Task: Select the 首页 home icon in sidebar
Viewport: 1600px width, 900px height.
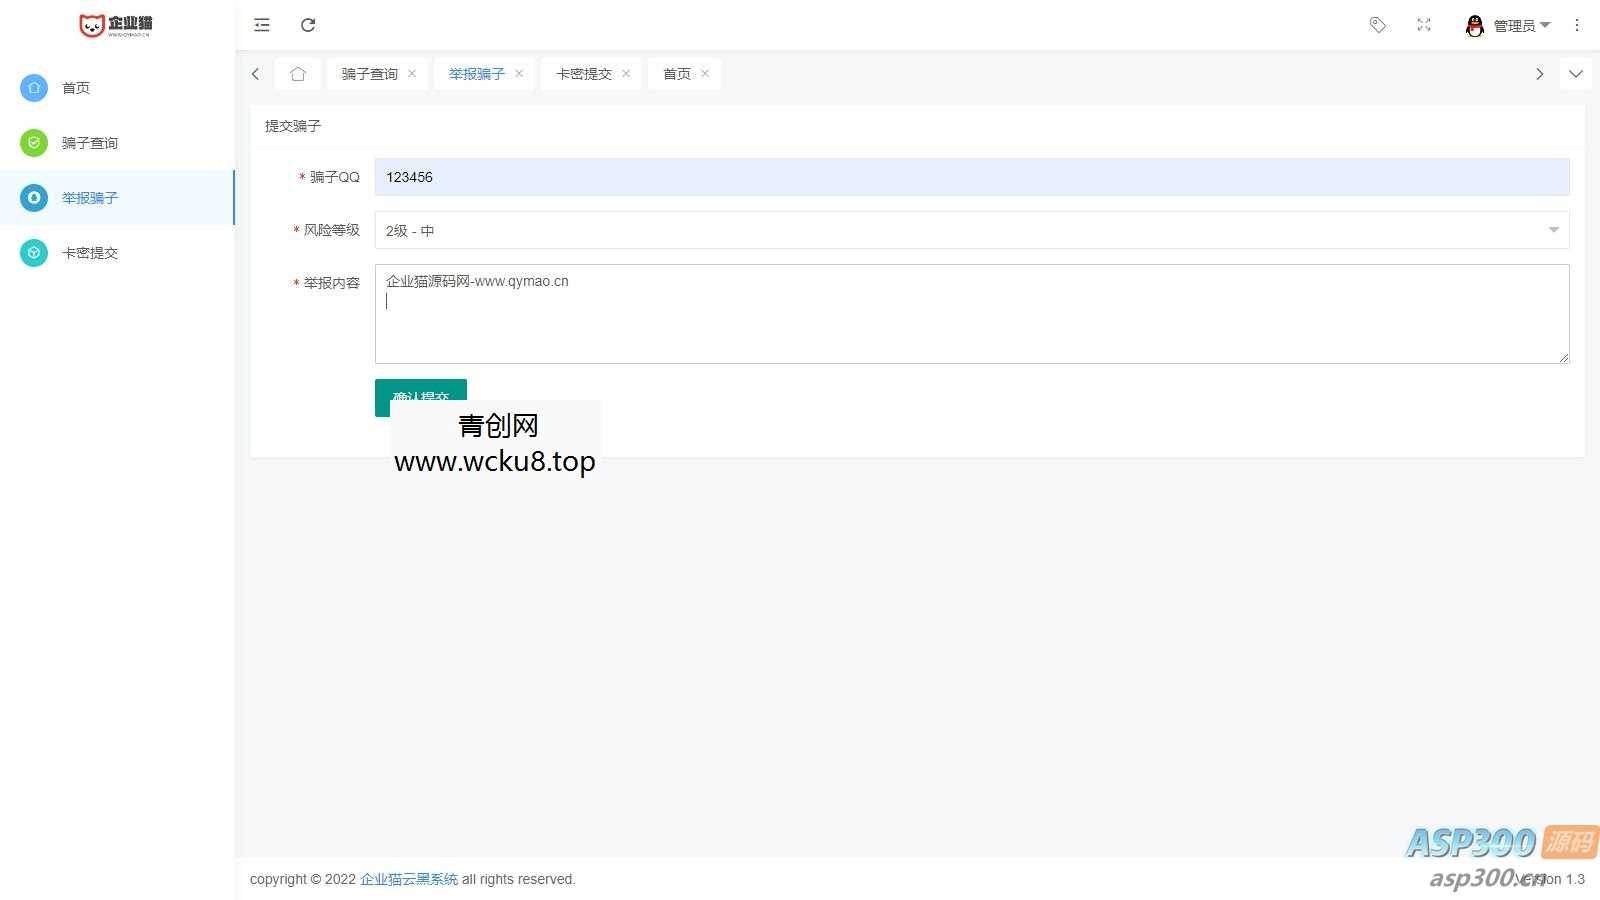Action: pyautogui.click(x=34, y=88)
